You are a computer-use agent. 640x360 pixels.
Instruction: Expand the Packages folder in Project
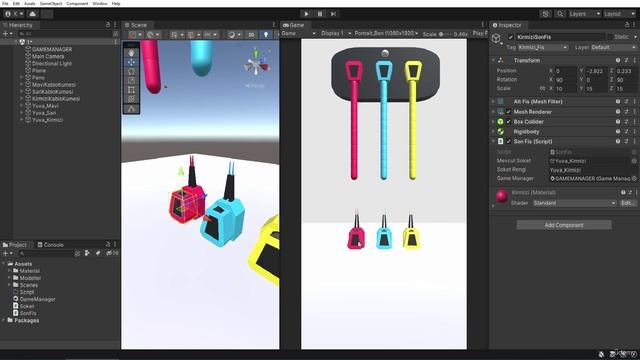[4, 320]
